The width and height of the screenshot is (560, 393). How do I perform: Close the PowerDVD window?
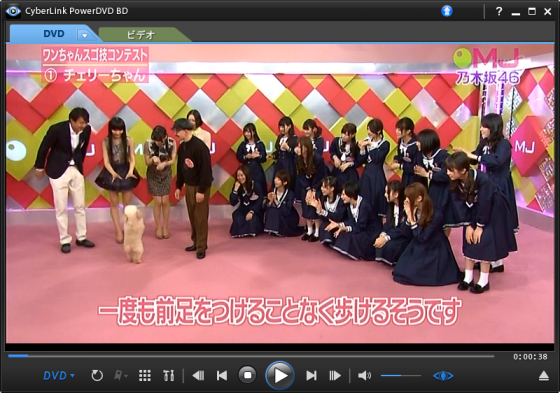click(548, 11)
